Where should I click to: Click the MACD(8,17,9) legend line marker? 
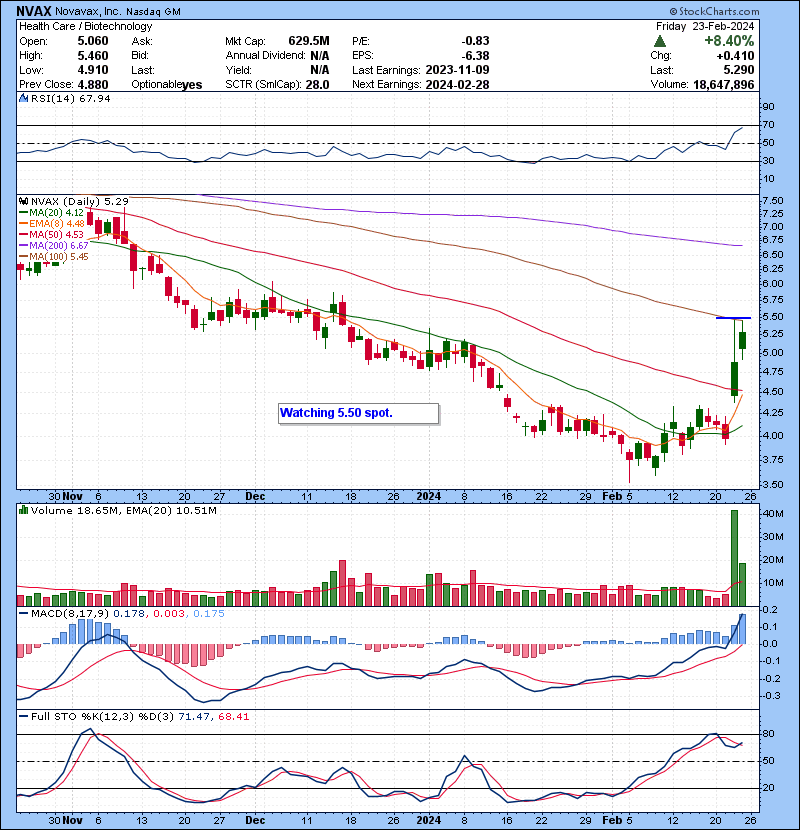point(23,614)
